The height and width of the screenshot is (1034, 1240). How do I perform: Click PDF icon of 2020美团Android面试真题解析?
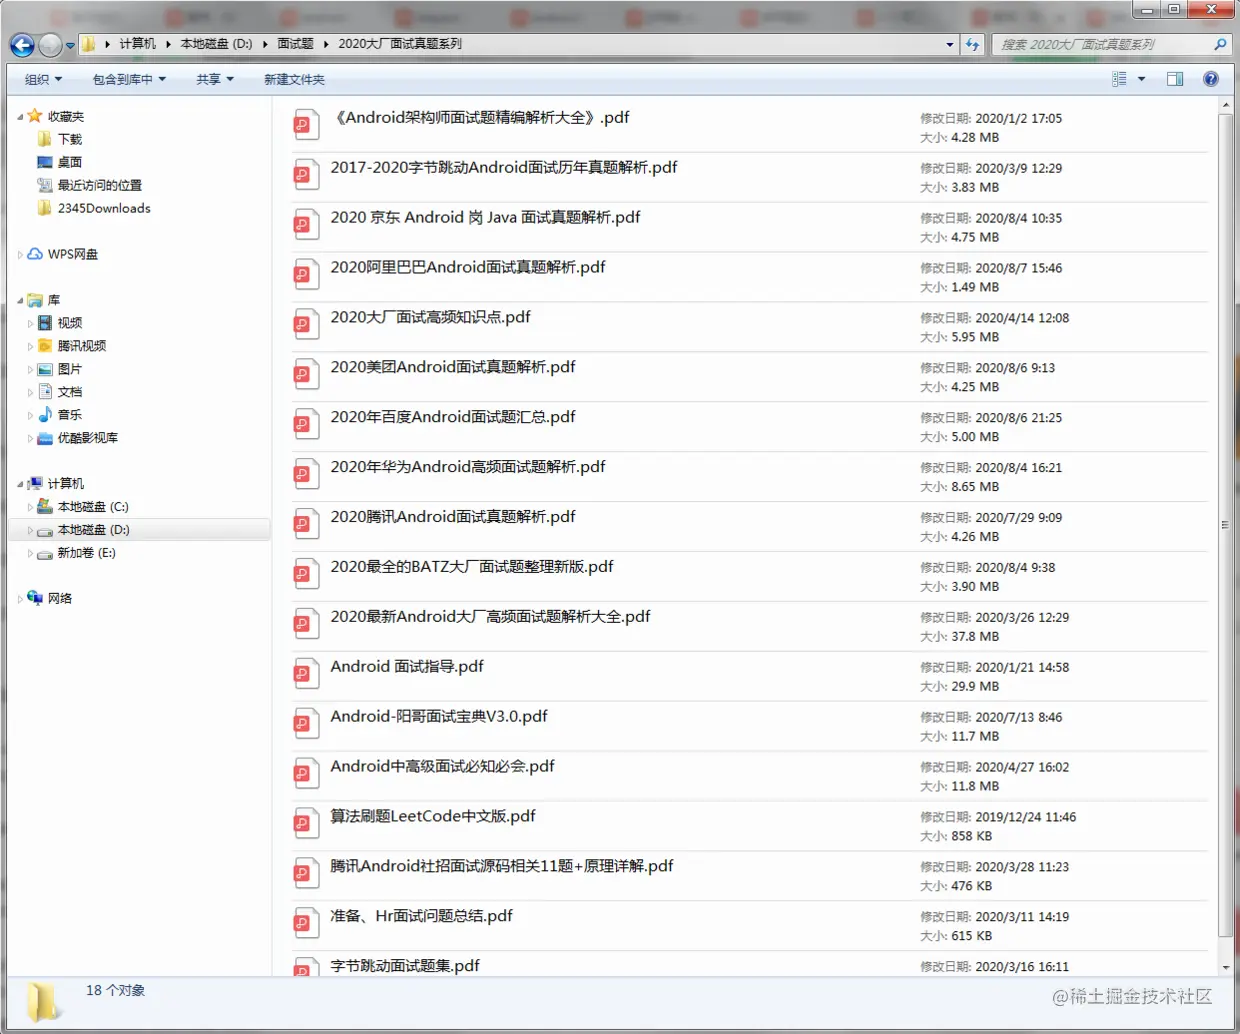[305, 375]
